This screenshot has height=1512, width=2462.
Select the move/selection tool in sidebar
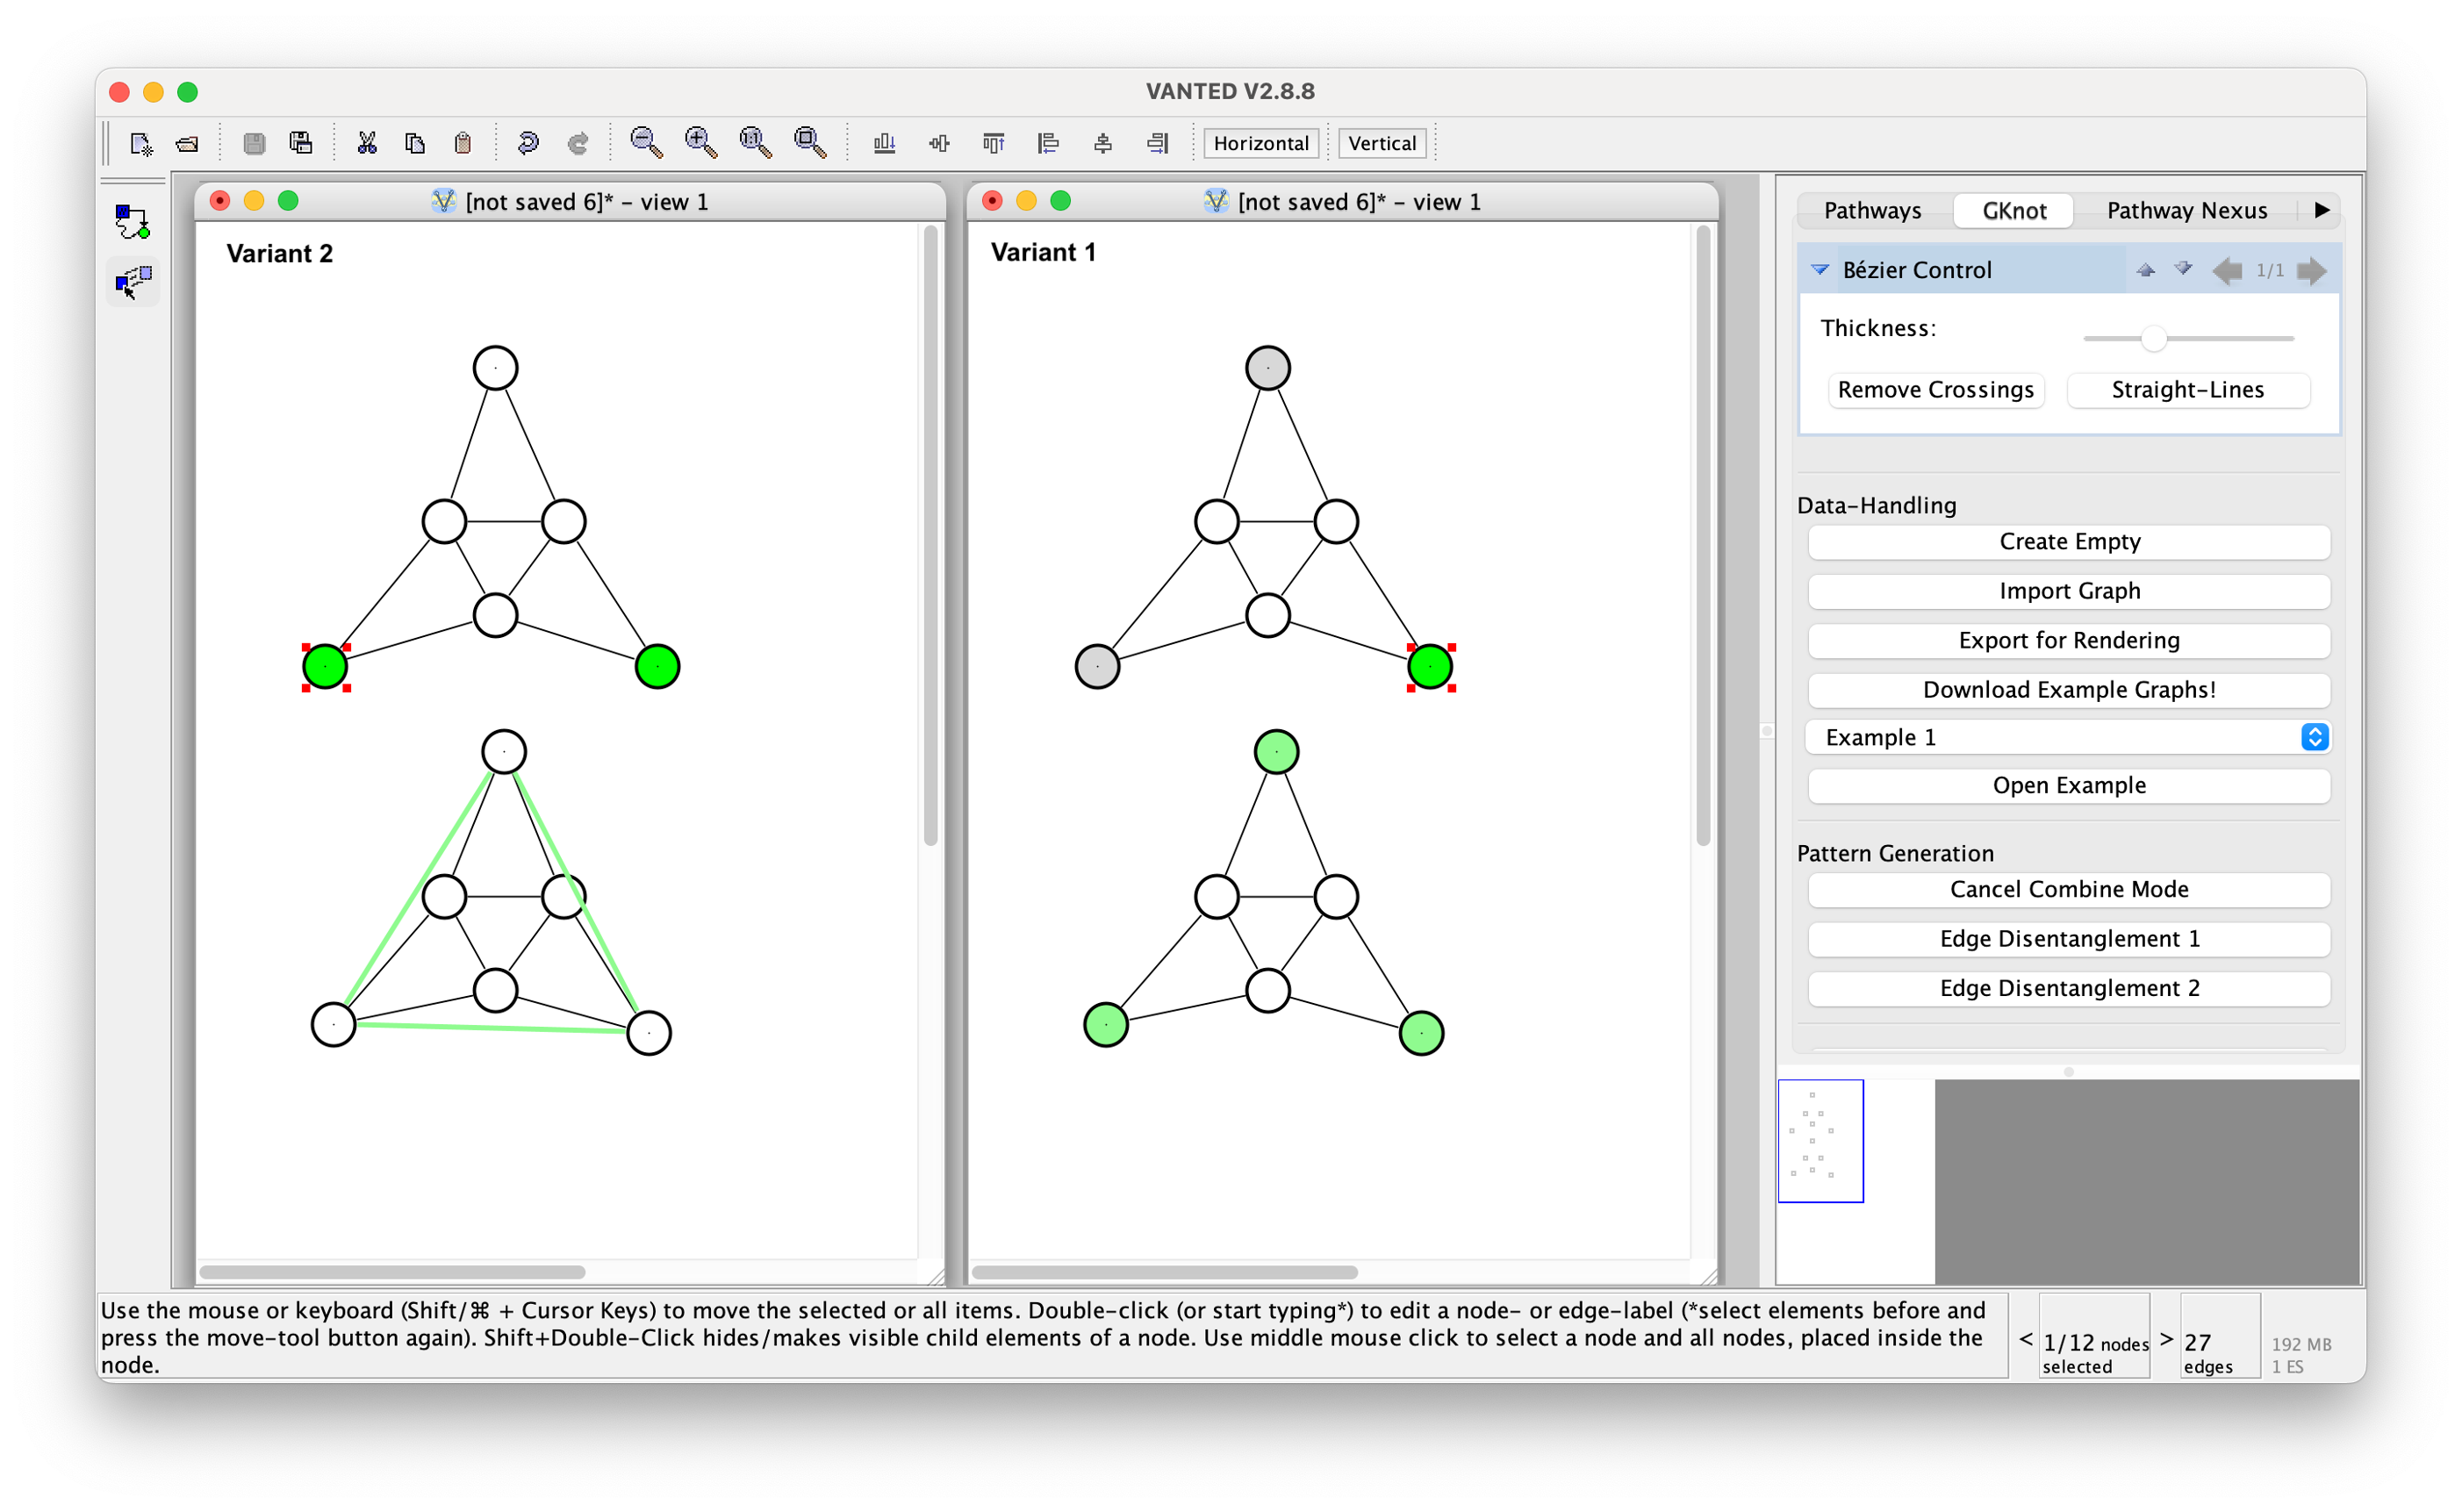(x=132, y=282)
